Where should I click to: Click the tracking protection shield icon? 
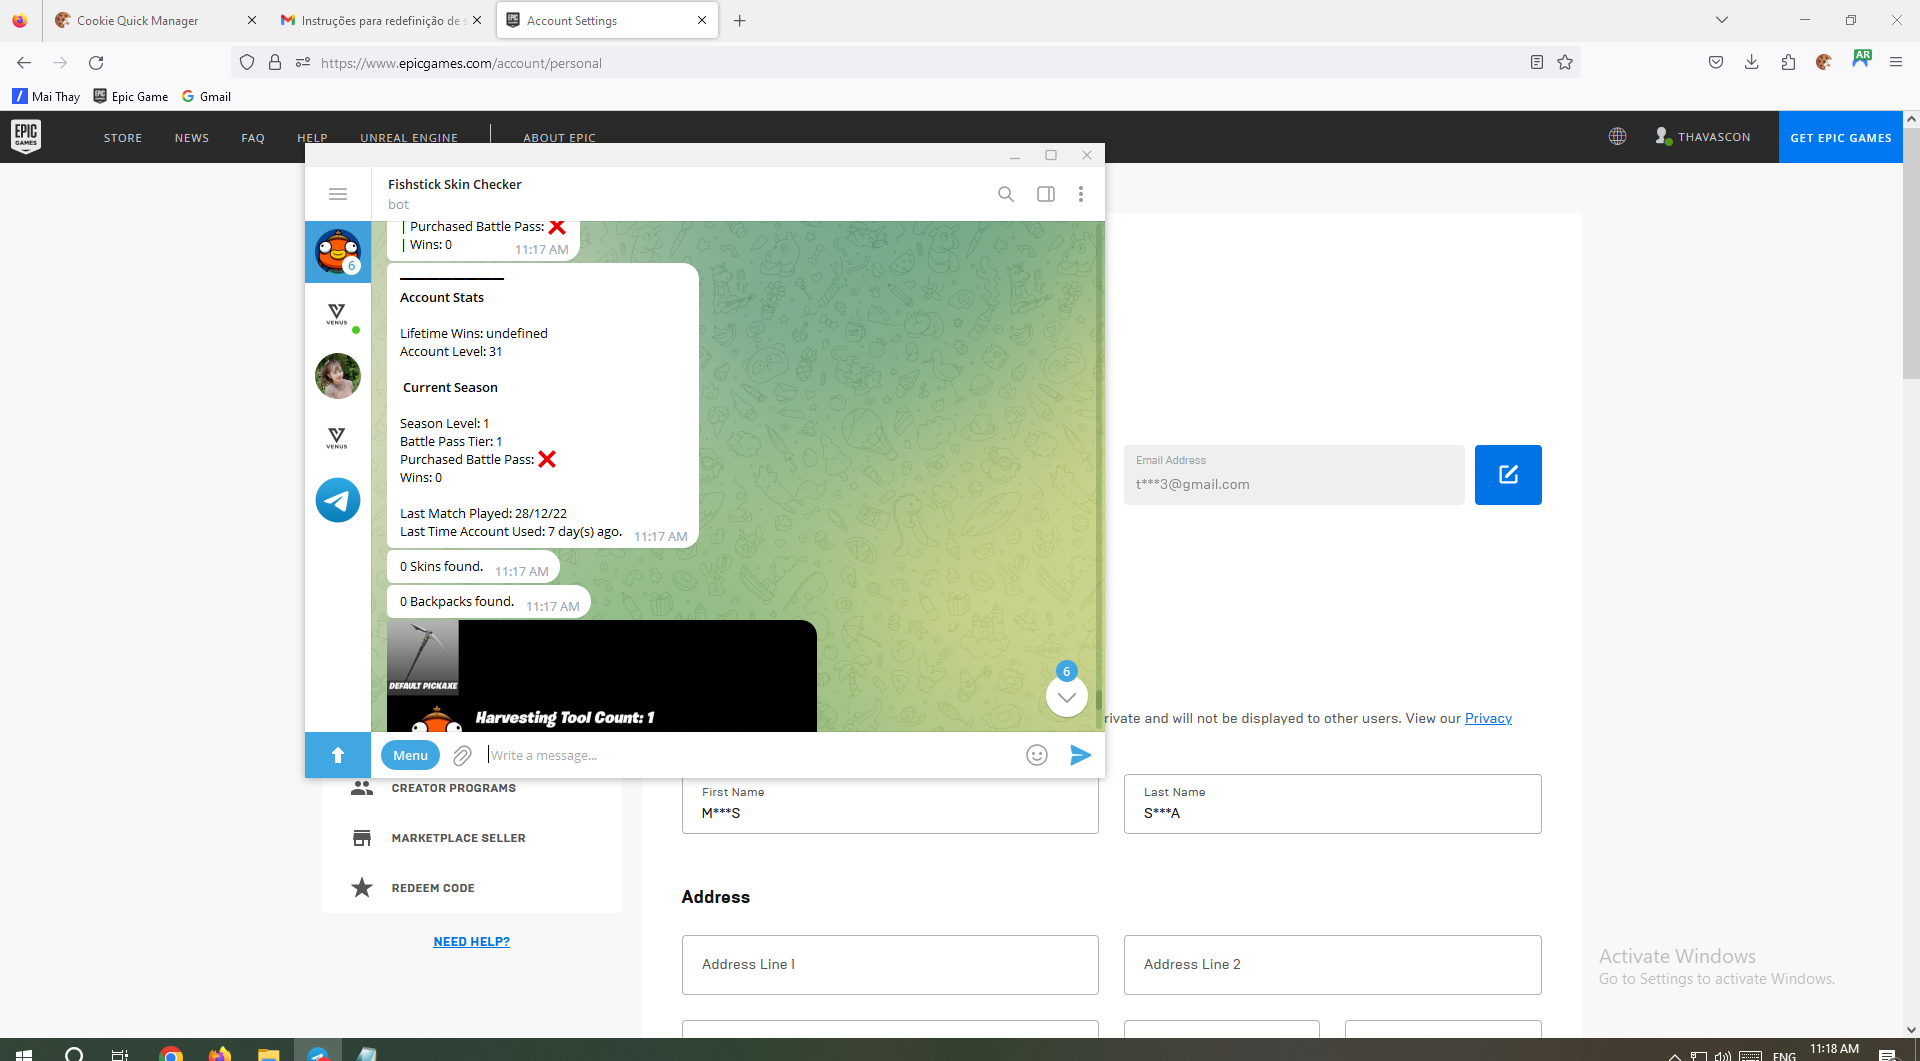pos(247,62)
